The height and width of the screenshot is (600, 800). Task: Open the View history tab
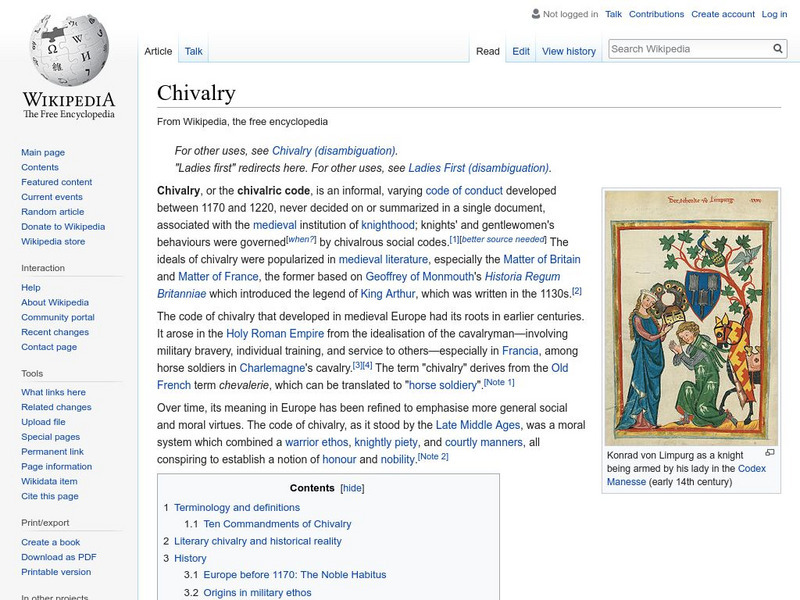point(568,51)
